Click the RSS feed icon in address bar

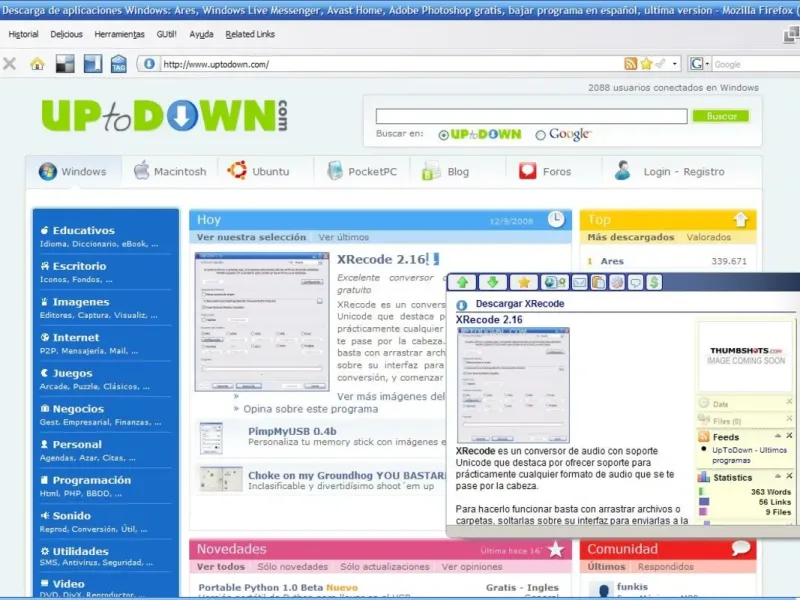tap(631, 64)
